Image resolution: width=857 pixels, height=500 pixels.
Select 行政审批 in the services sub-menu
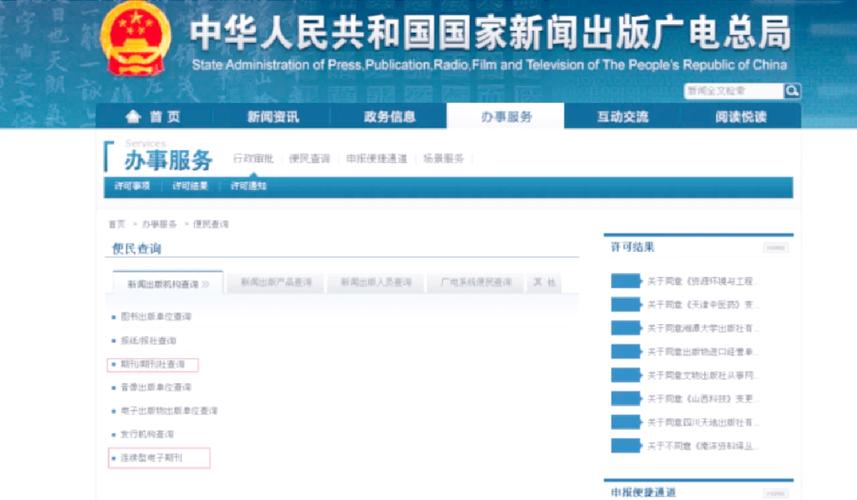point(253,158)
